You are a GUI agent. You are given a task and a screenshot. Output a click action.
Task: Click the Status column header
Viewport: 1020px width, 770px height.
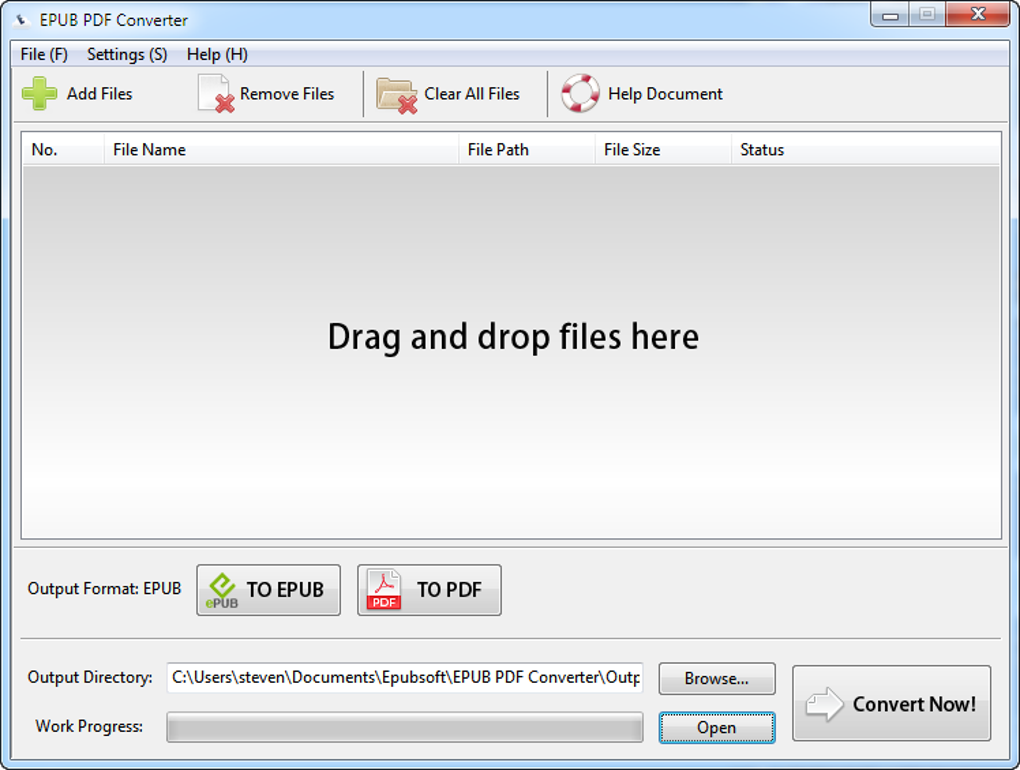click(866, 150)
